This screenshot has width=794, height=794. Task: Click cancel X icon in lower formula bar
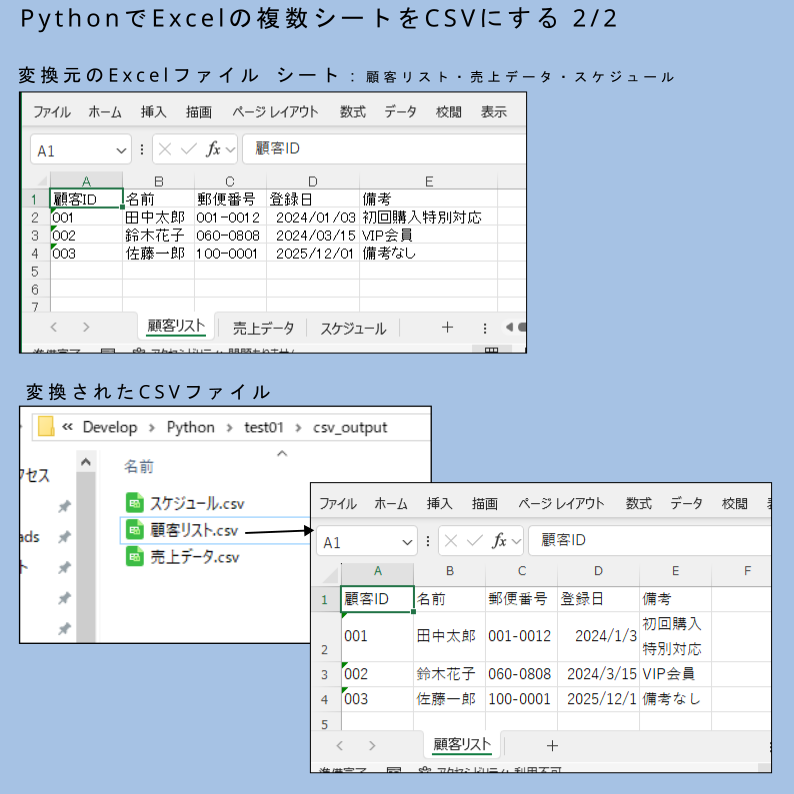coord(451,541)
